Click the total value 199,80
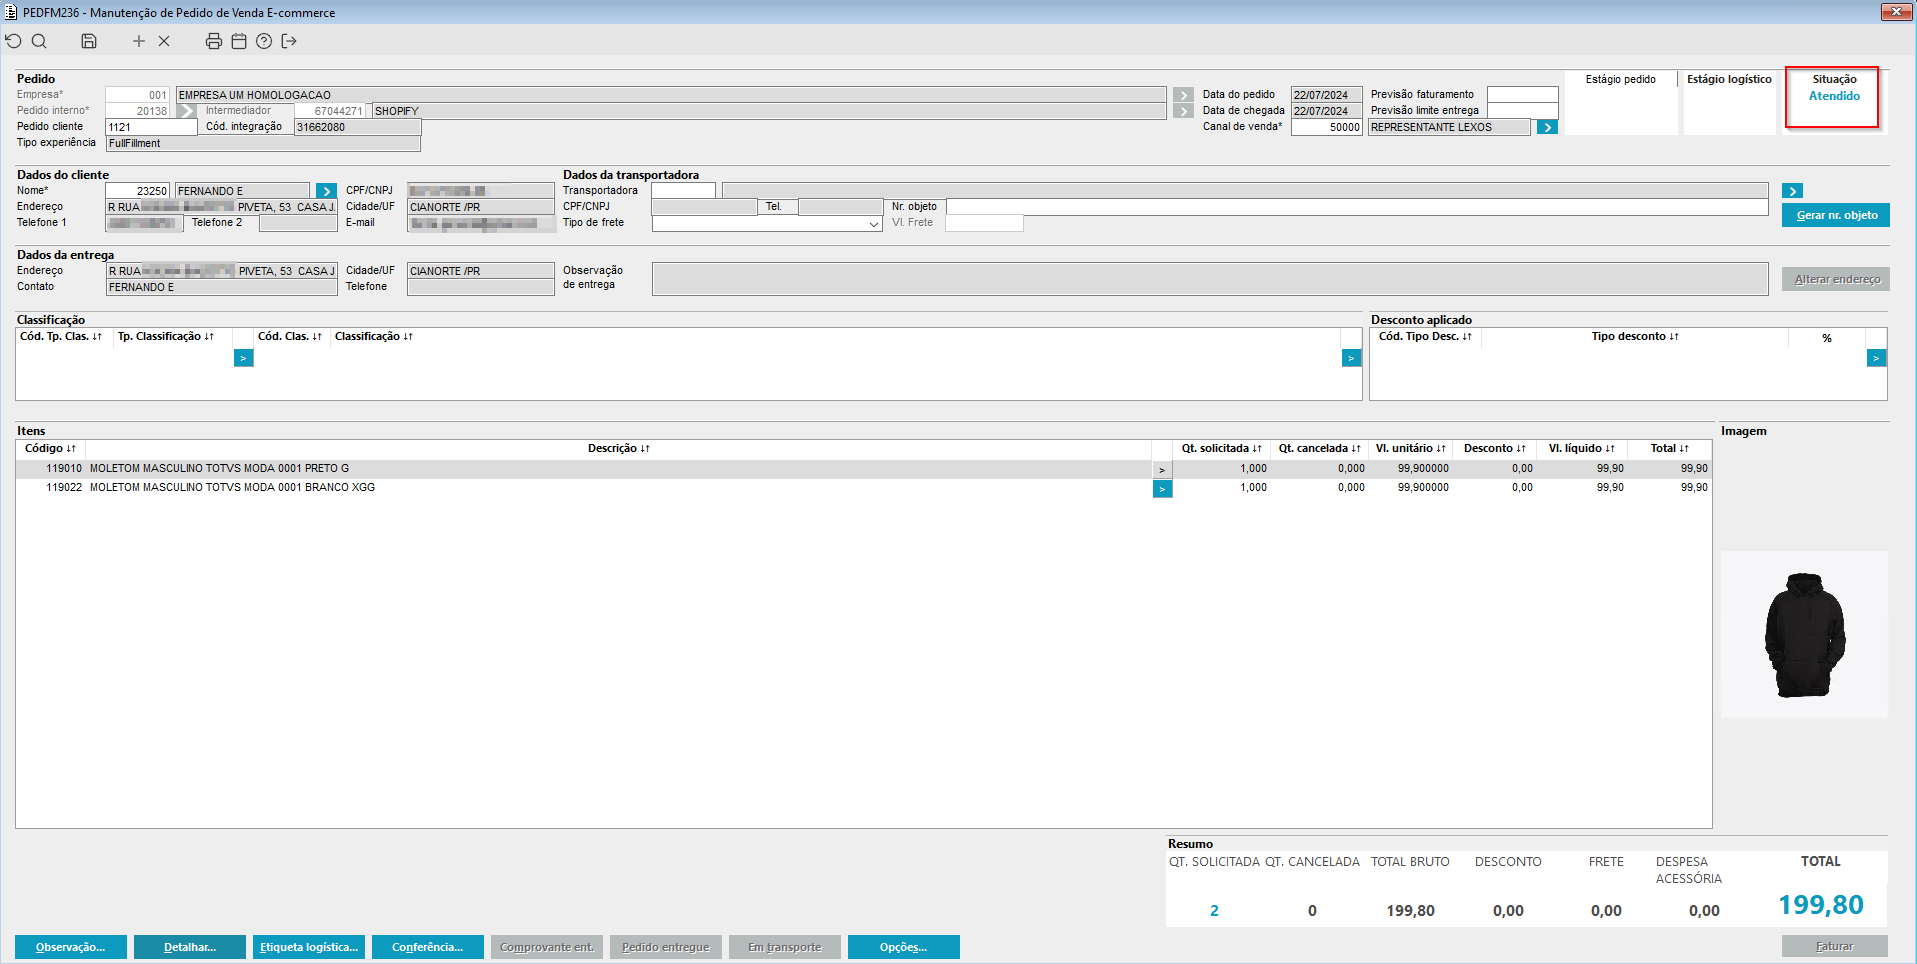The height and width of the screenshot is (964, 1917). pos(1820,905)
